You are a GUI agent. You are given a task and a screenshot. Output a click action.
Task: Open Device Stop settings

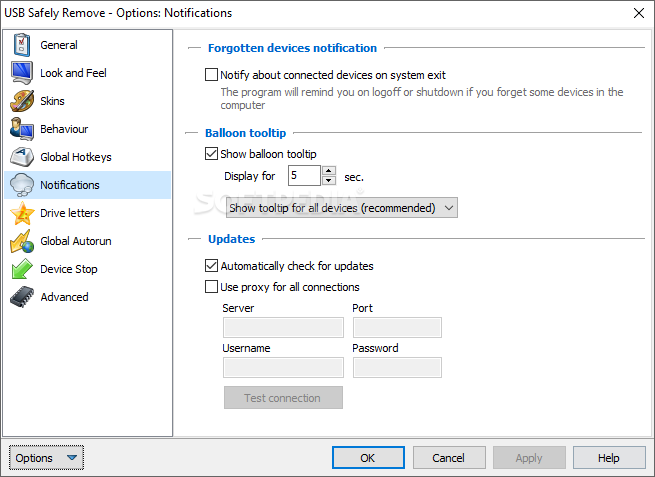click(x=88, y=269)
